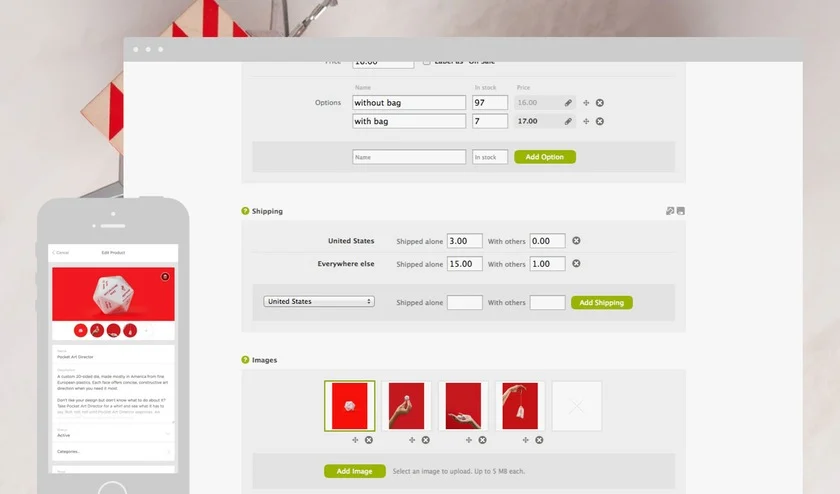This screenshot has width=840, height=494.
Task: Toggle the 'Label as On Sale' checkbox
Action: point(427,61)
